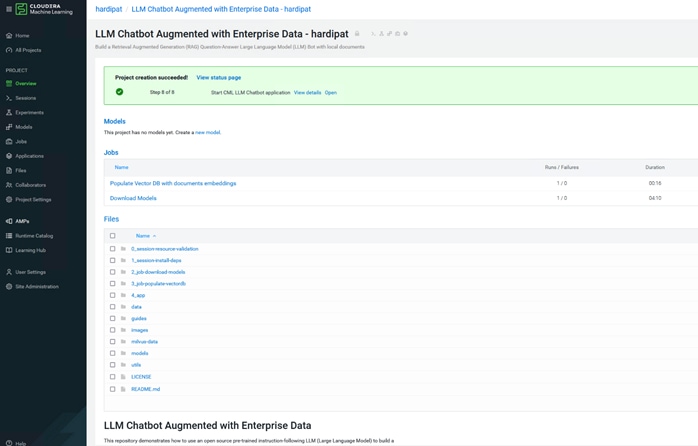
Task: Open the 4_app folder
Action: click(x=138, y=296)
